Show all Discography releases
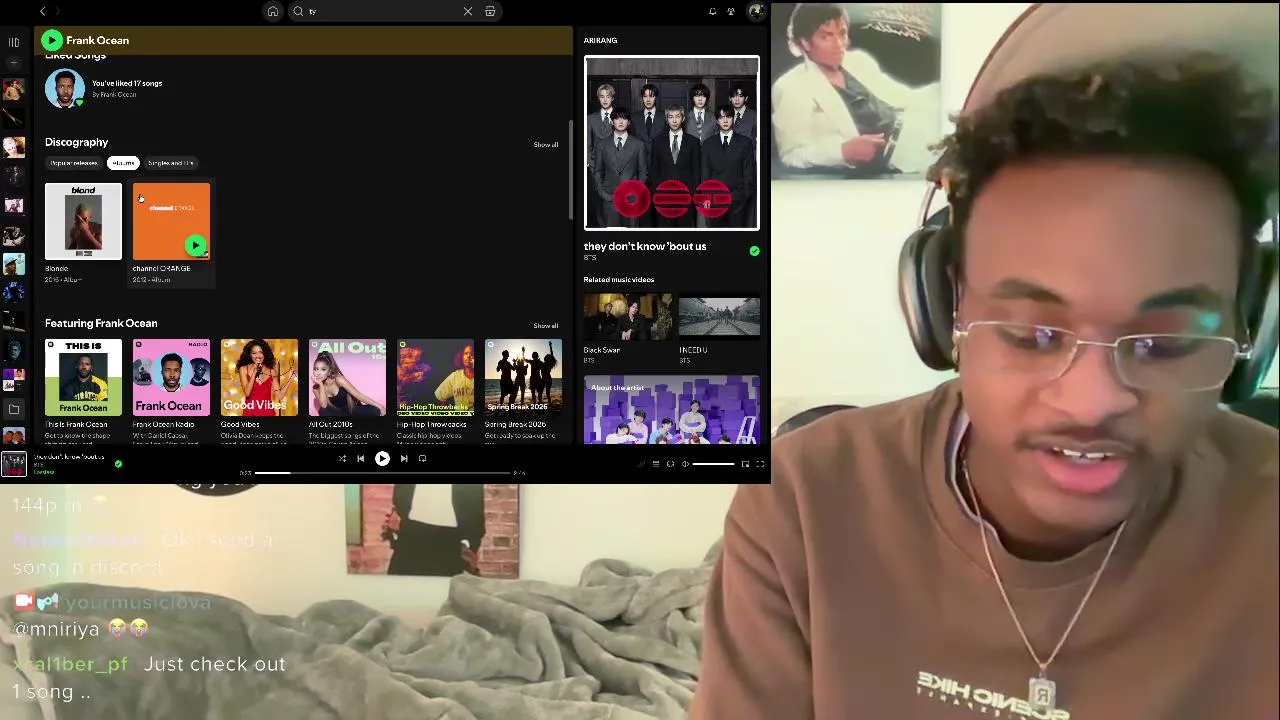The image size is (1280, 720). [545, 144]
